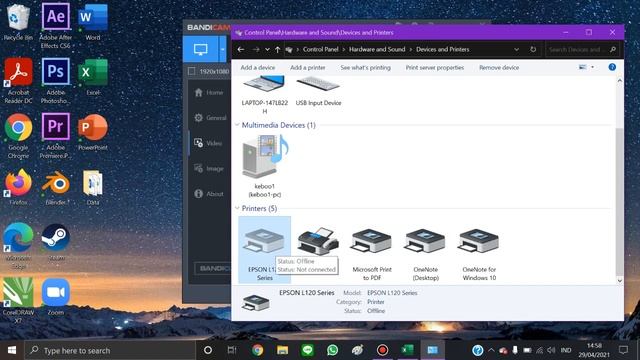The image size is (640, 360).
Task: Open Microsoft Edge desktop shortcut
Action: pos(18,246)
